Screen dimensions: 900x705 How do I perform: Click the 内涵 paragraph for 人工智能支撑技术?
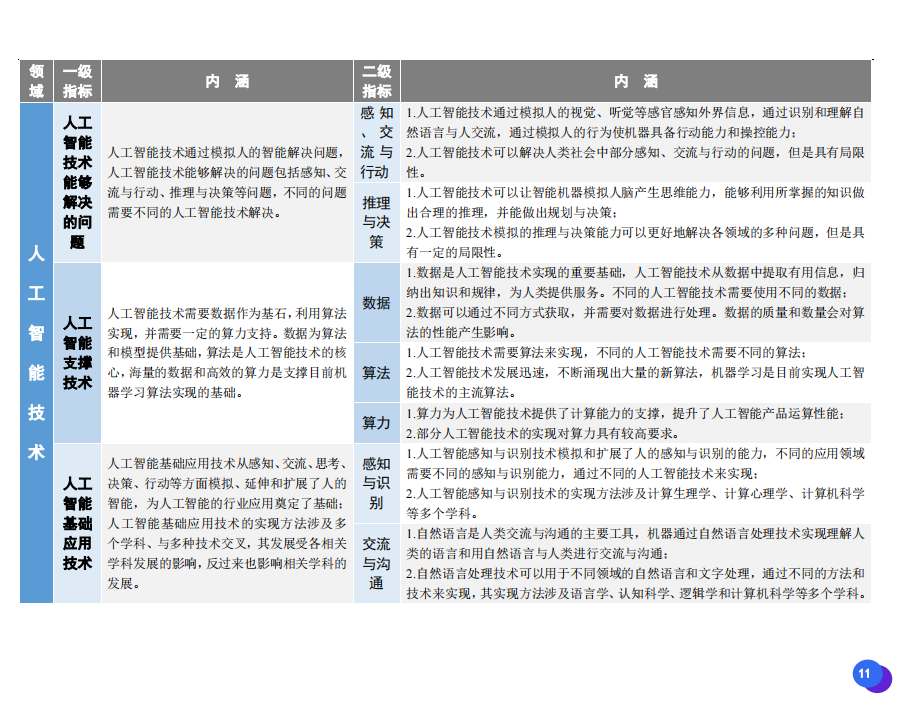[x=227, y=352]
